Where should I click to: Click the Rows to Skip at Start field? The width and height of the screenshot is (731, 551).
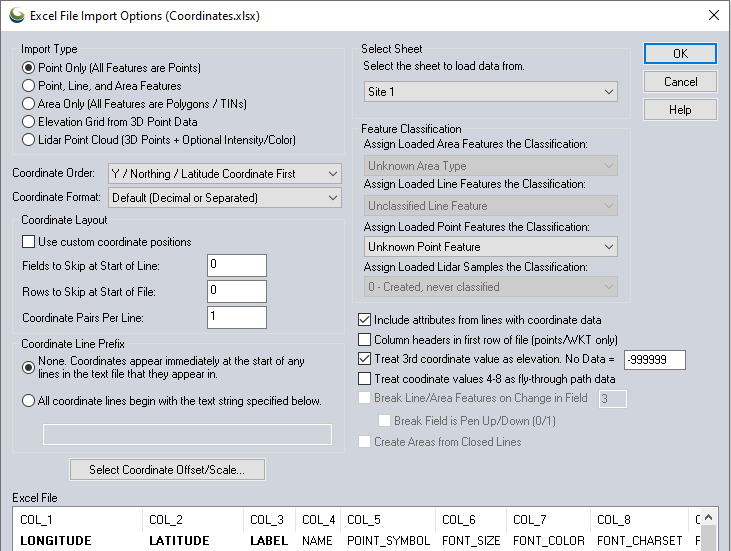click(237, 291)
